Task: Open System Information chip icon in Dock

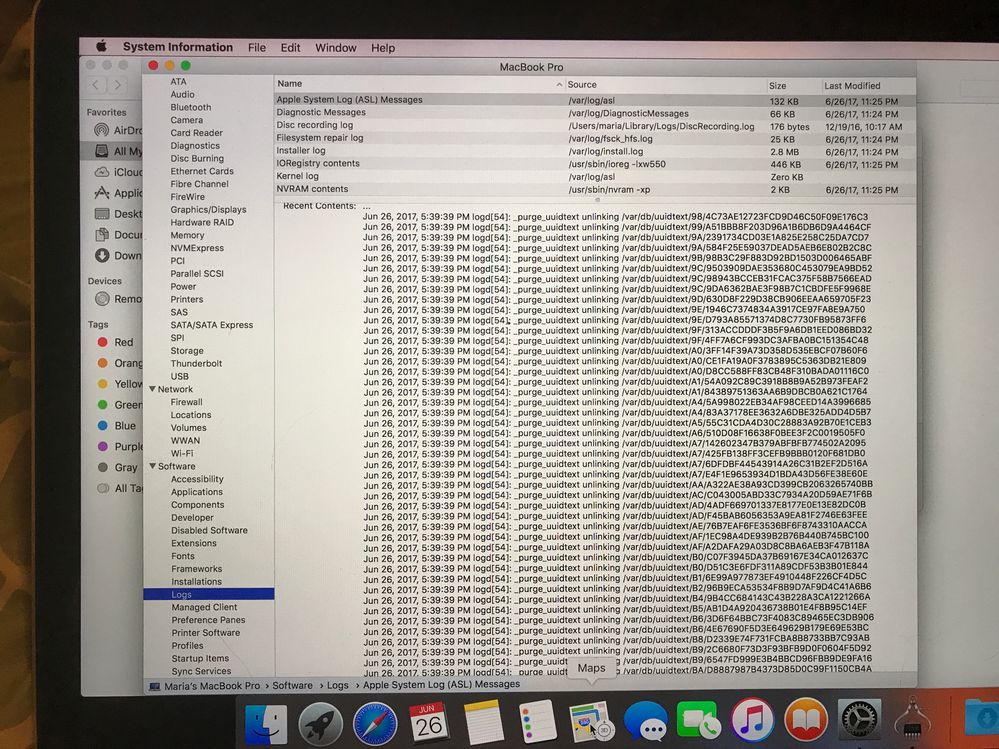Action: pyautogui.click(x=913, y=718)
